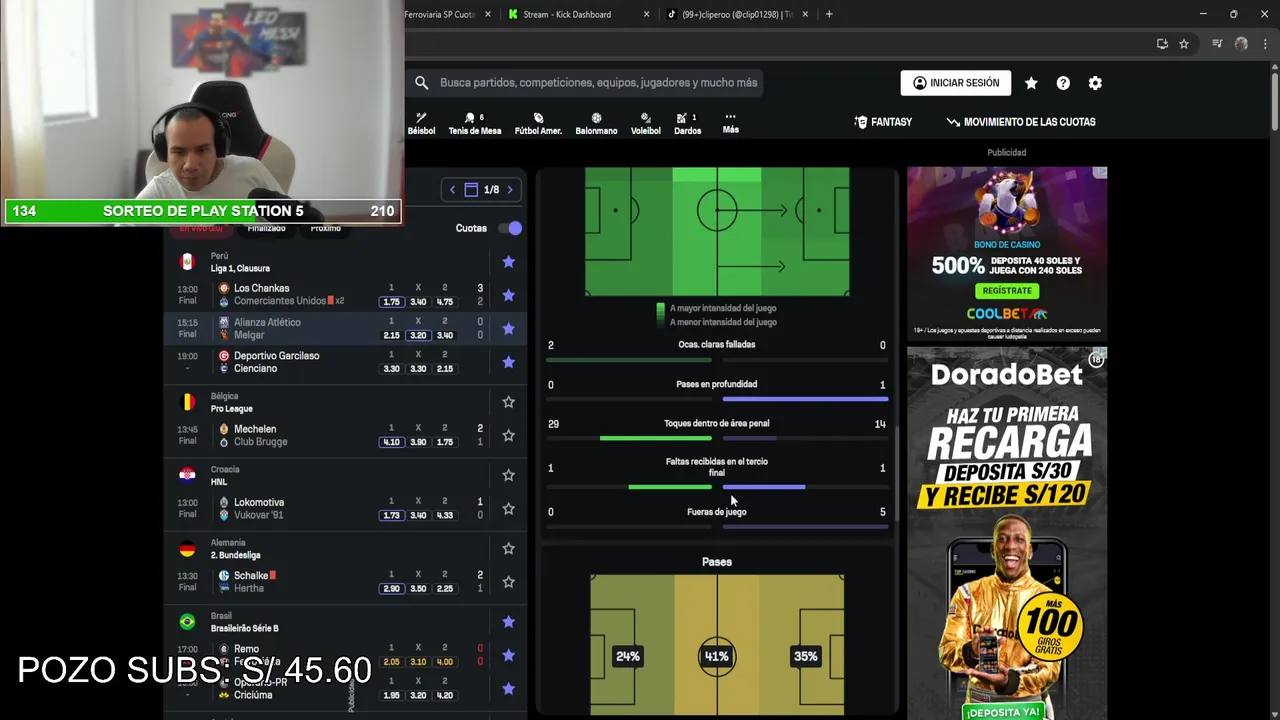The height and width of the screenshot is (720, 1280).
Task: Favorite the Remo match star
Action: [x=508, y=655]
